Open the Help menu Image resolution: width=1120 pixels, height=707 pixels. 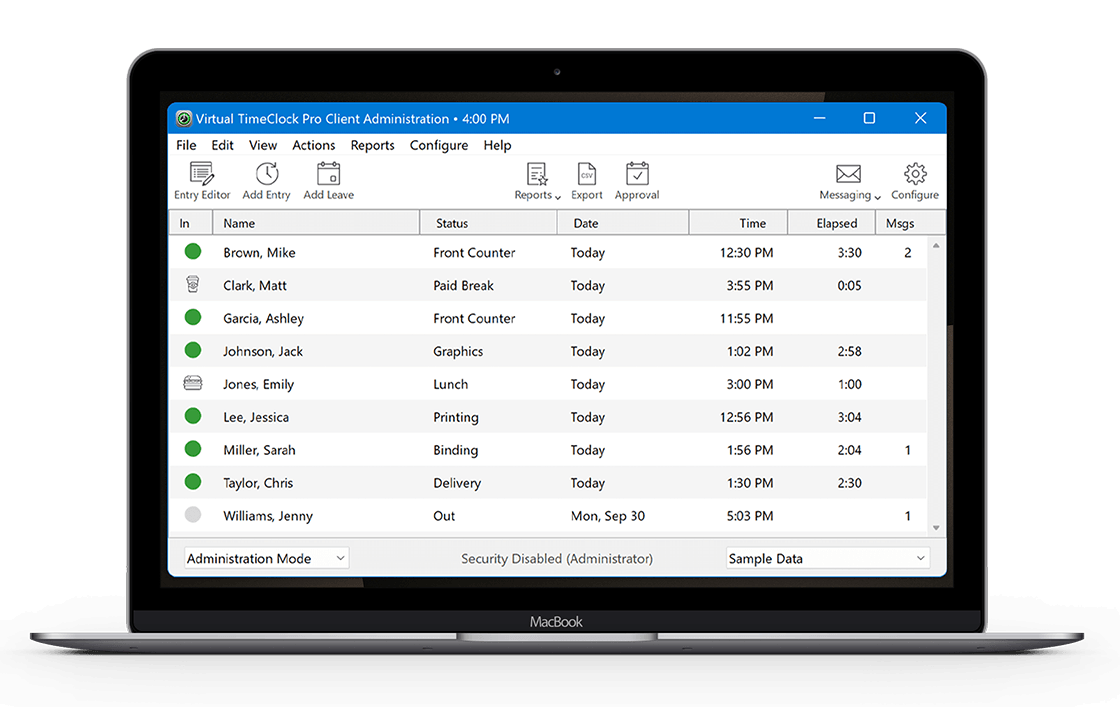click(497, 145)
